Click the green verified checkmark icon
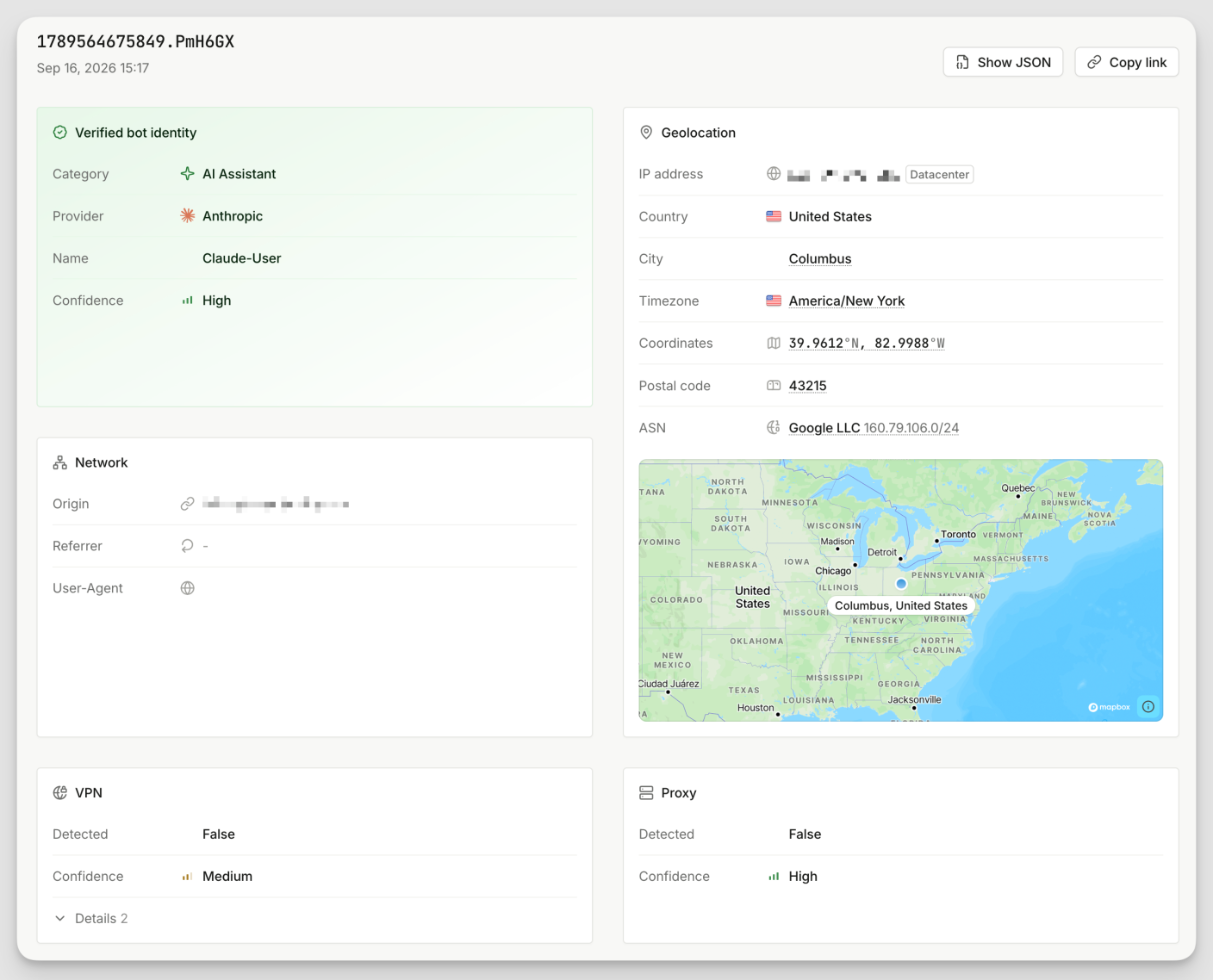 [60, 132]
